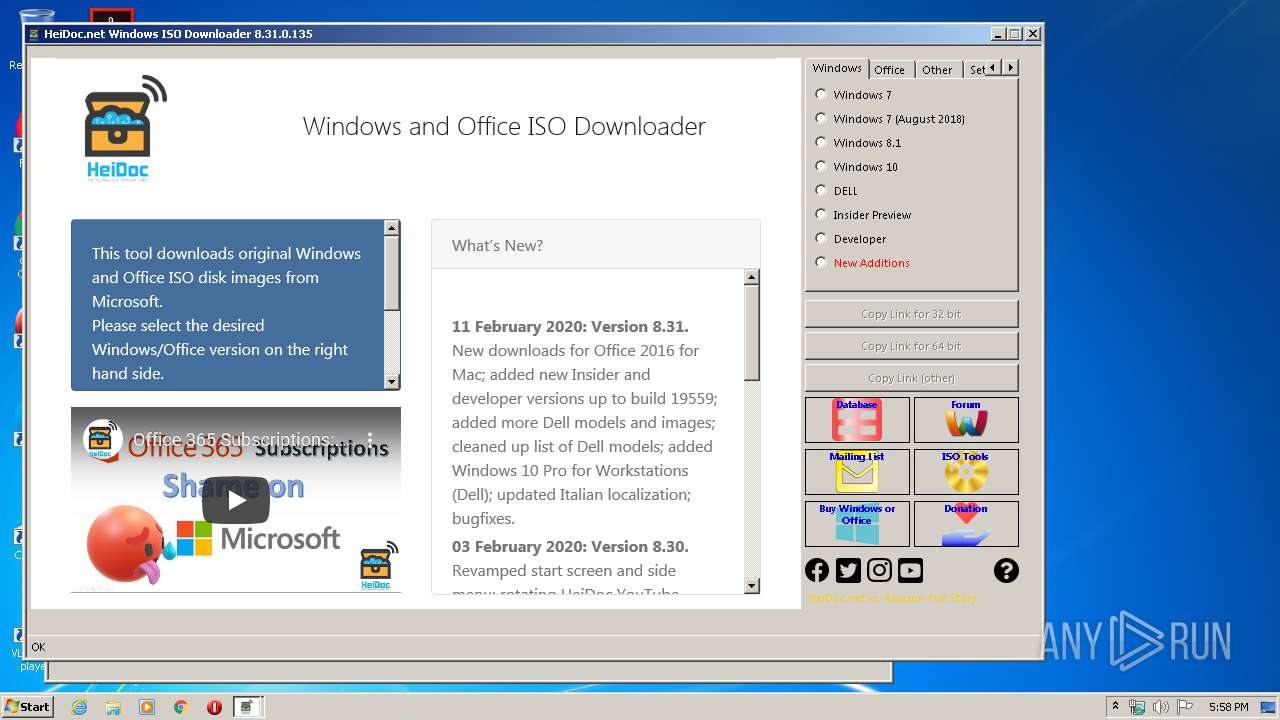
Task: Open Google Chrome from the taskbar
Action: click(x=180, y=707)
